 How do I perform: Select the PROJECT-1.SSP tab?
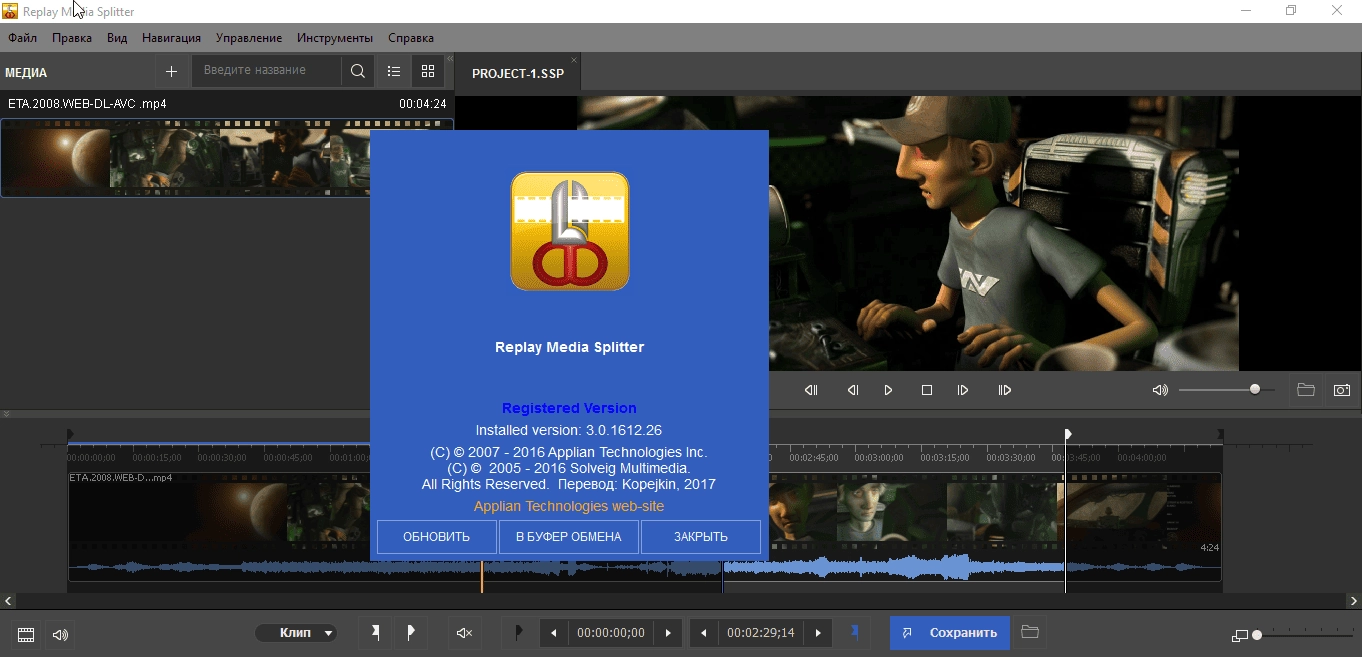pyautogui.click(x=518, y=74)
